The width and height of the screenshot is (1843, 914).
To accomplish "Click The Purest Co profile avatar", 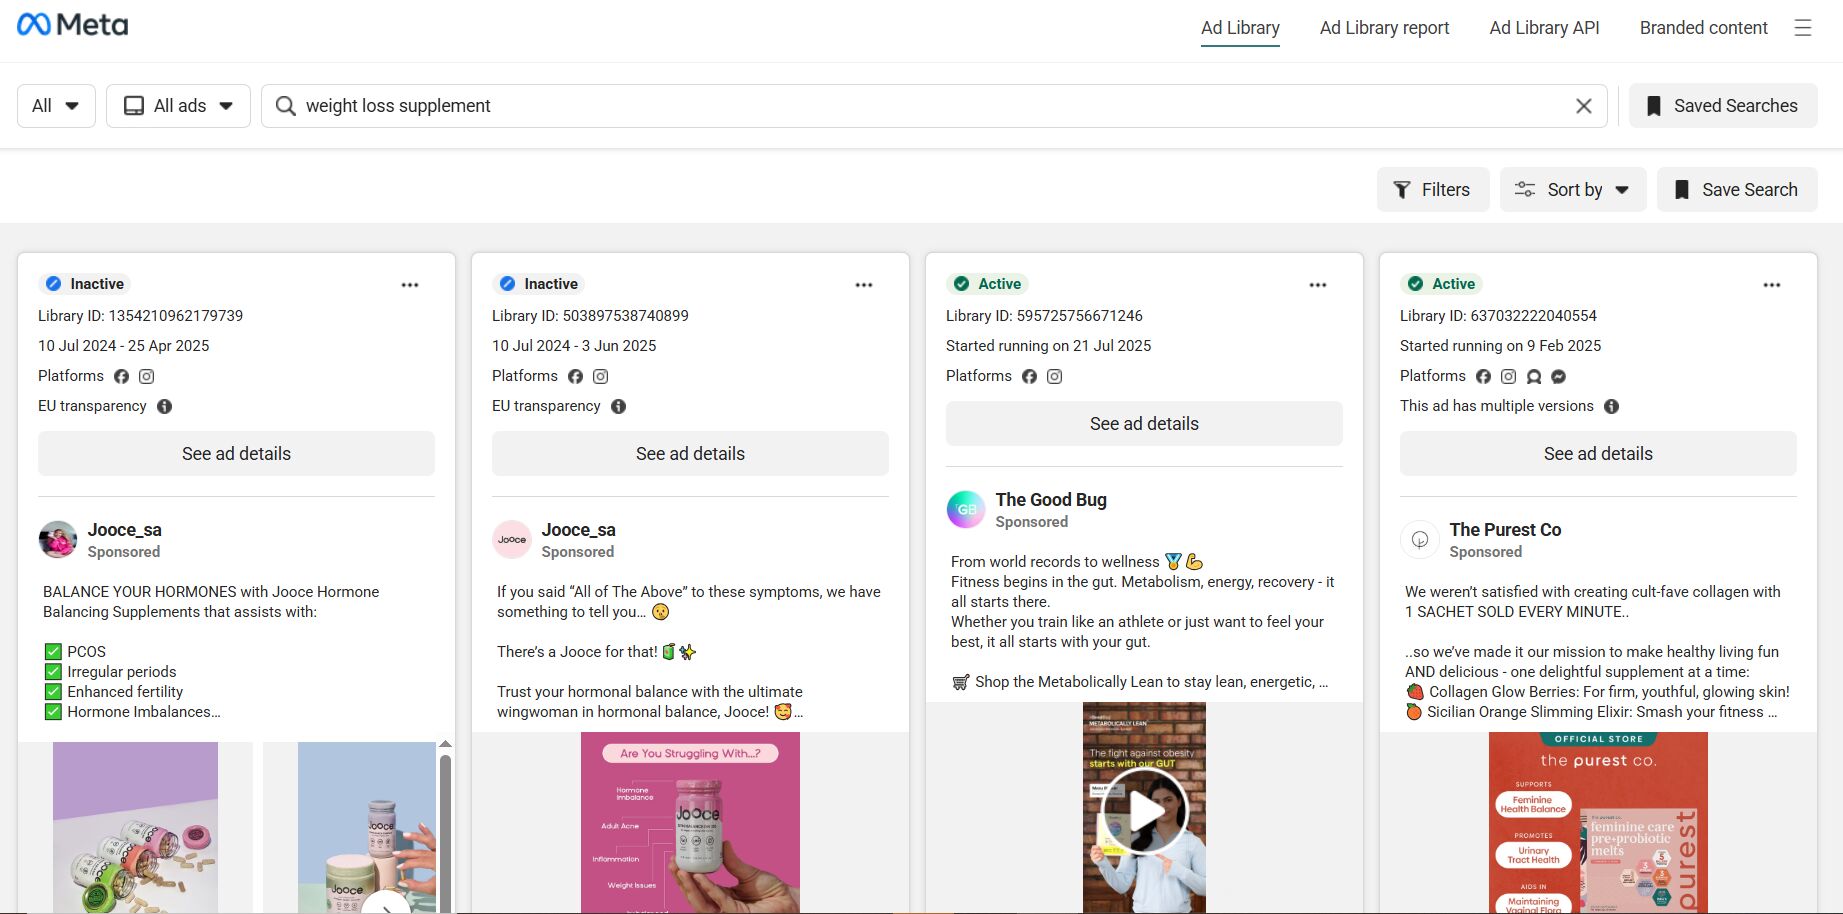I will tap(1420, 540).
